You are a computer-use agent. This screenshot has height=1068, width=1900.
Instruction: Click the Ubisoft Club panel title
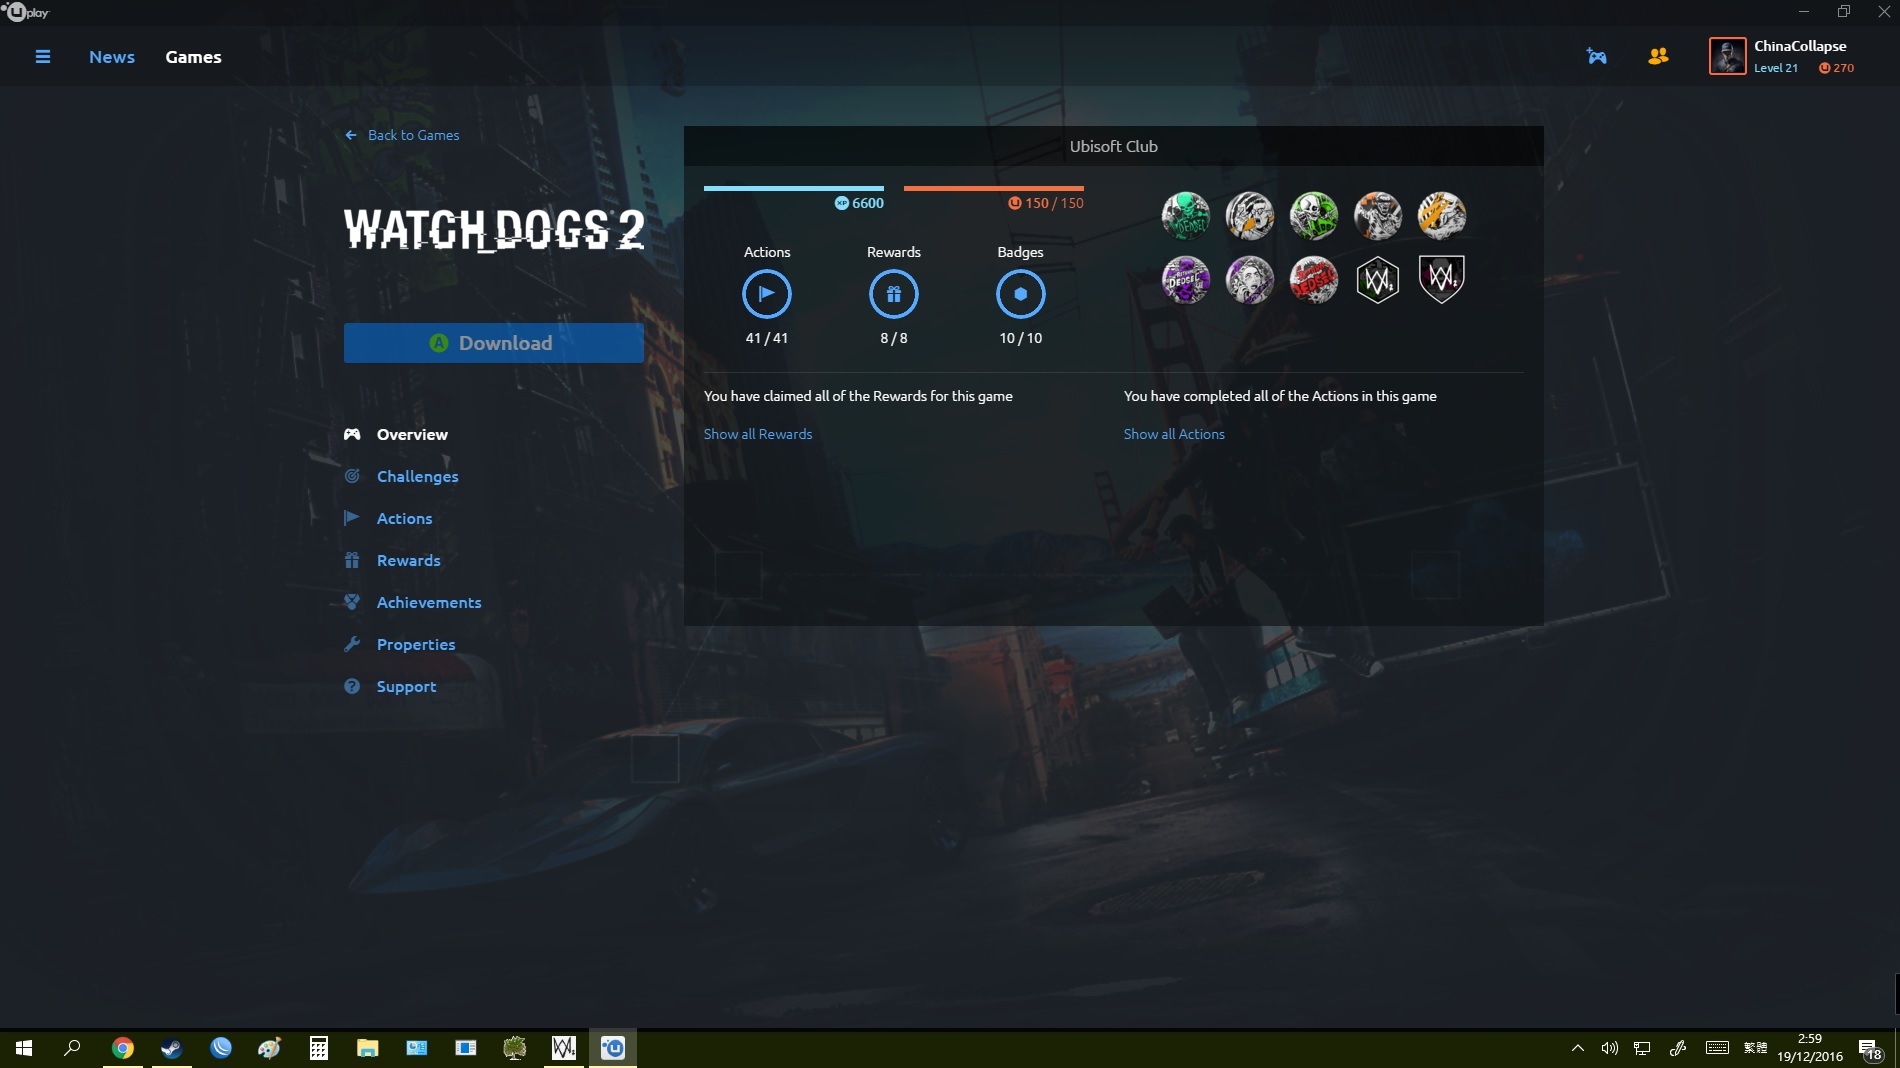(1114, 146)
